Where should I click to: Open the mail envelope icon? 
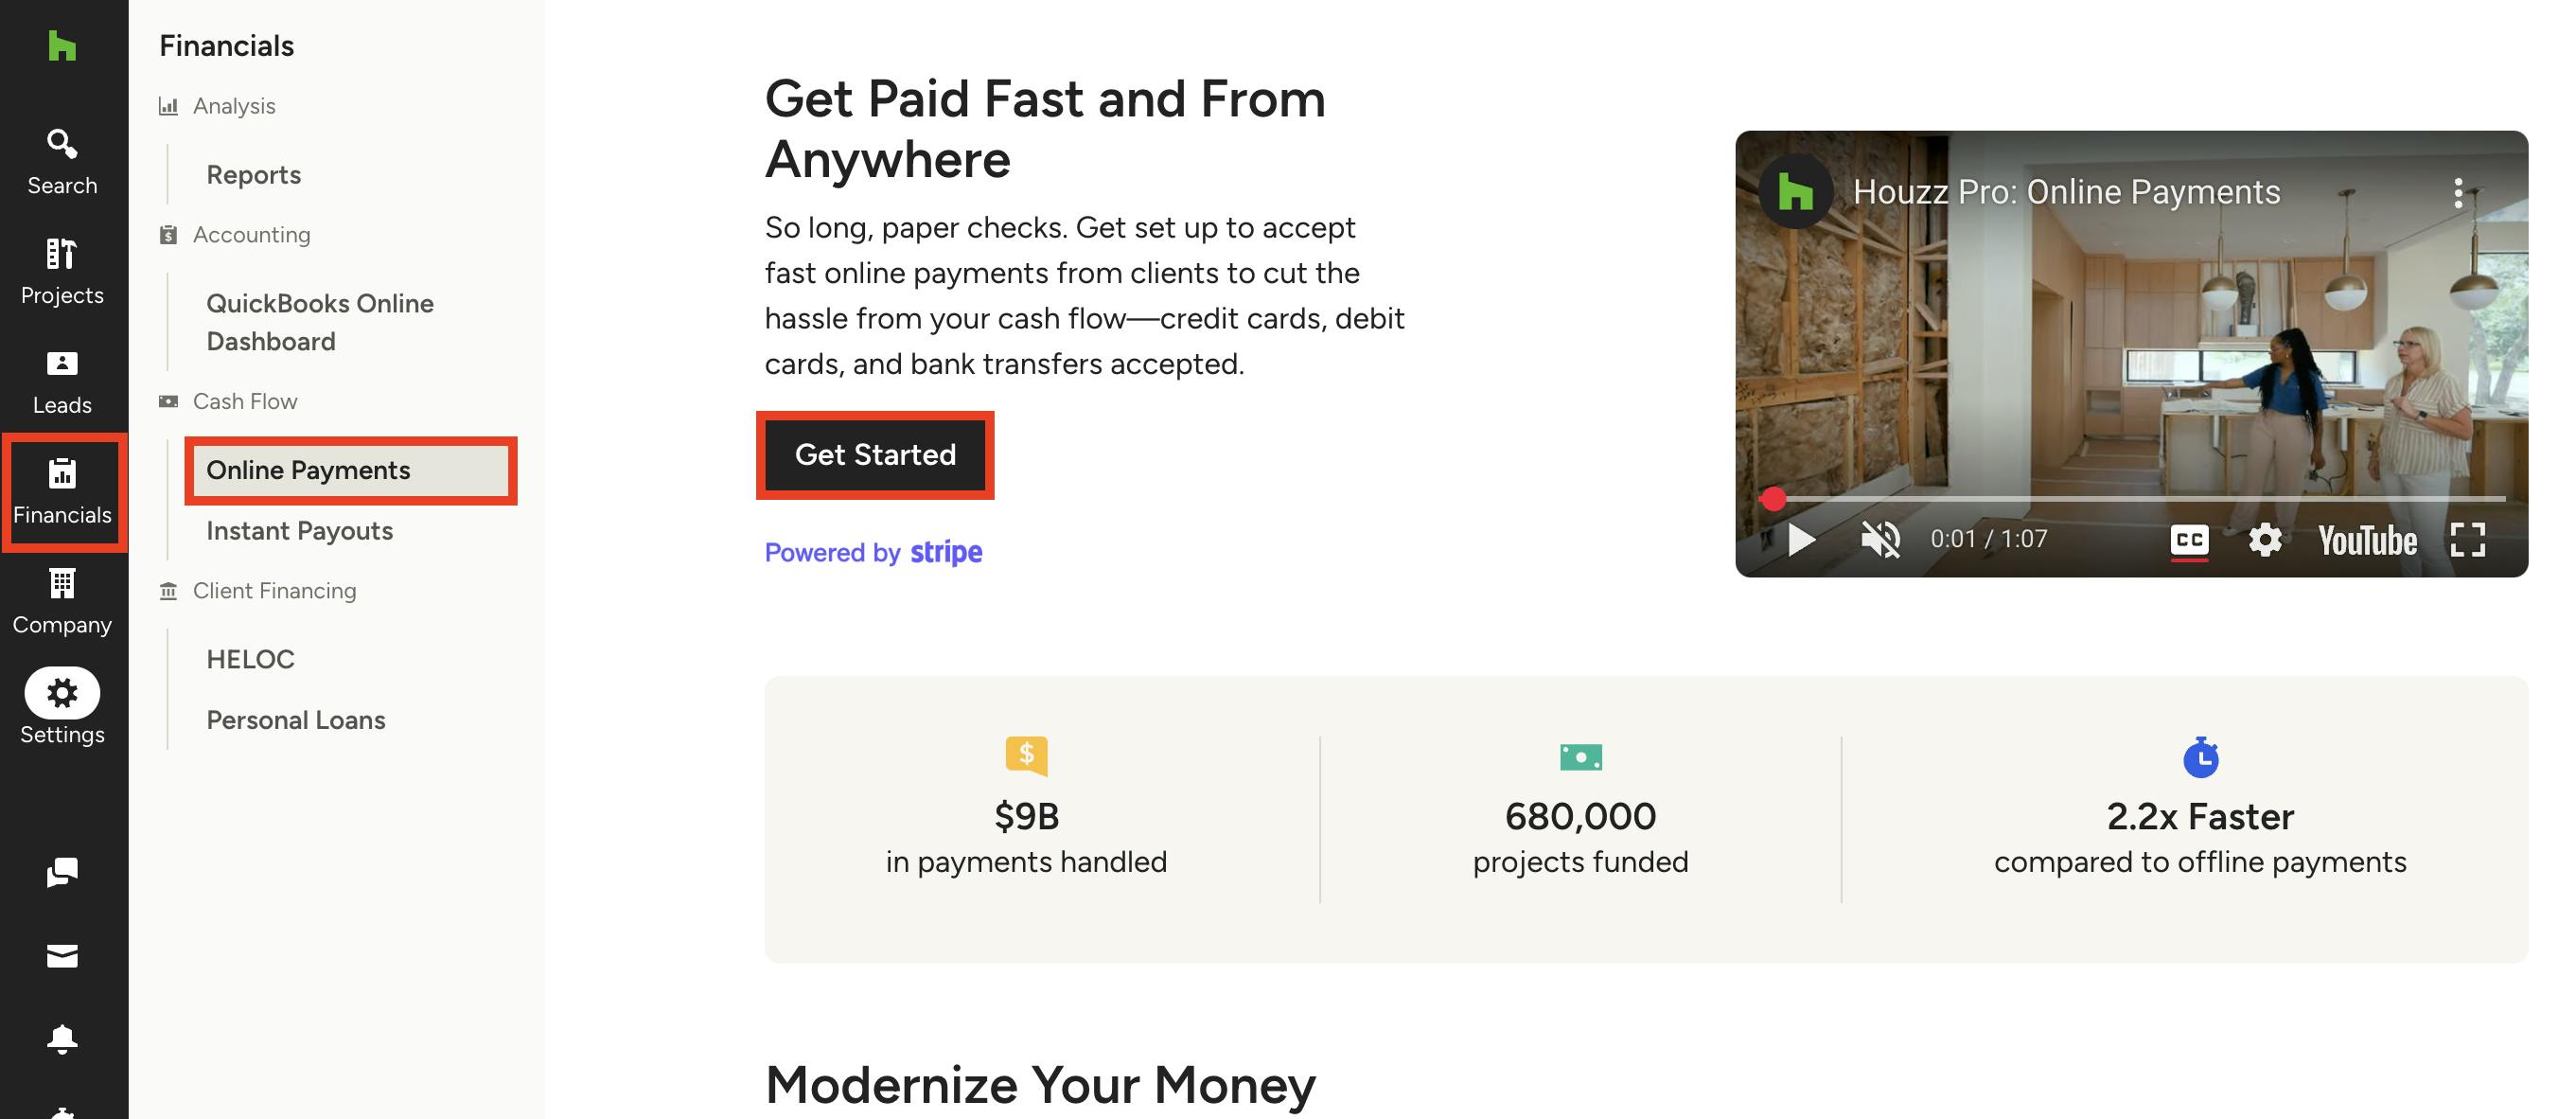pyautogui.click(x=62, y=956)
